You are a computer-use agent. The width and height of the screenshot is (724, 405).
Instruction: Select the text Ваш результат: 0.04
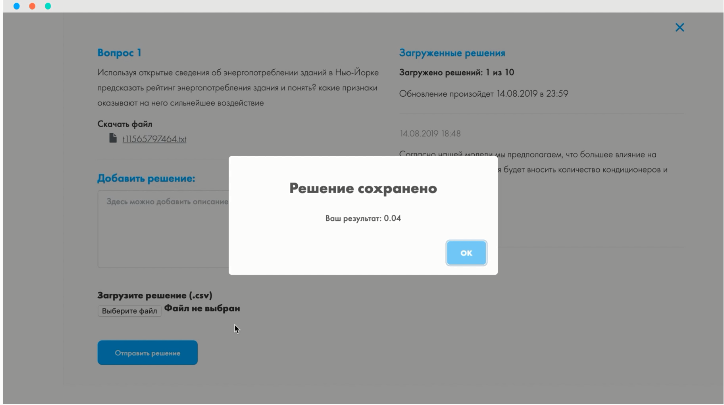click(x=363, y=218)
